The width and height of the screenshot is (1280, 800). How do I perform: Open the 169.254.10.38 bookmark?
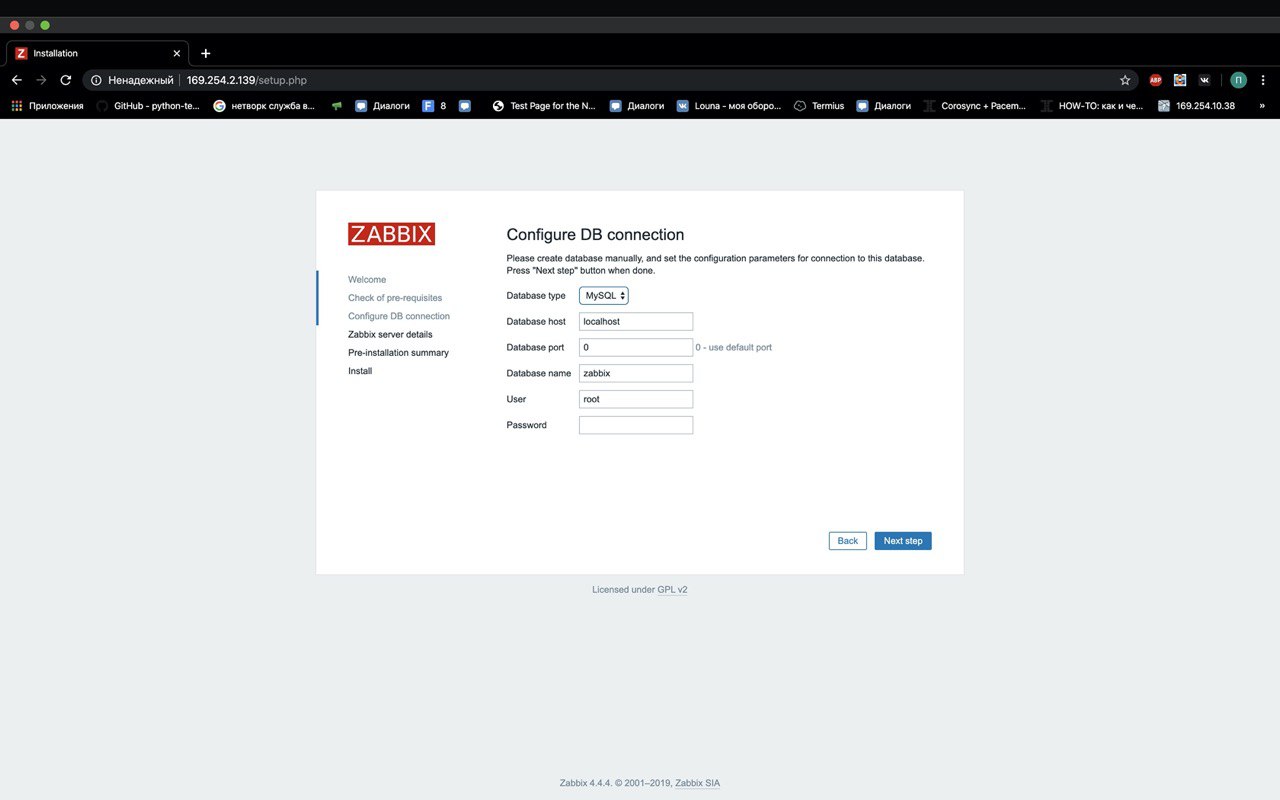(x=1196, y=105)
